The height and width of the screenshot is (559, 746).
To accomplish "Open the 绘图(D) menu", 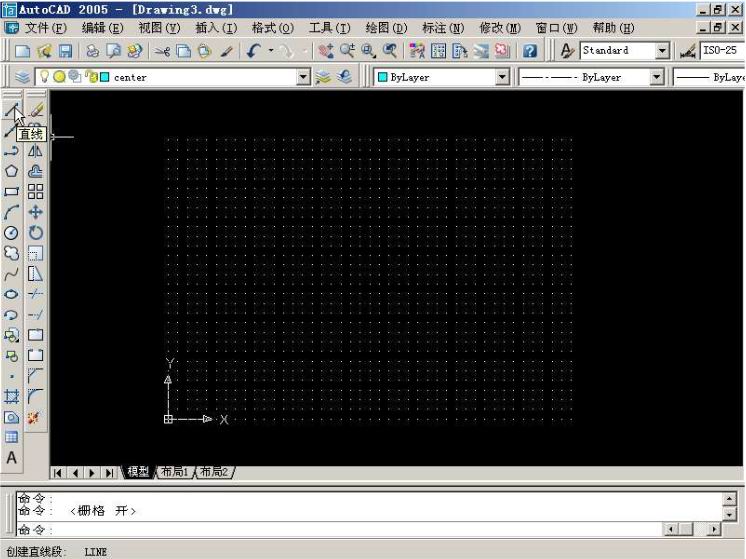I will point(386,28).
